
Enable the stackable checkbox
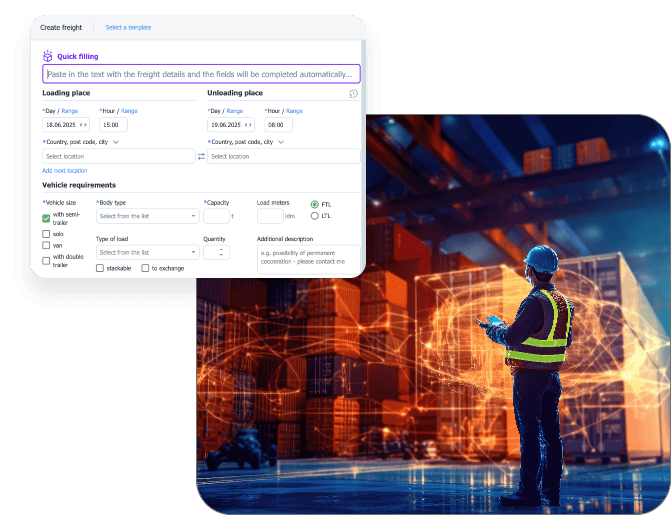[x=100, y=268]
